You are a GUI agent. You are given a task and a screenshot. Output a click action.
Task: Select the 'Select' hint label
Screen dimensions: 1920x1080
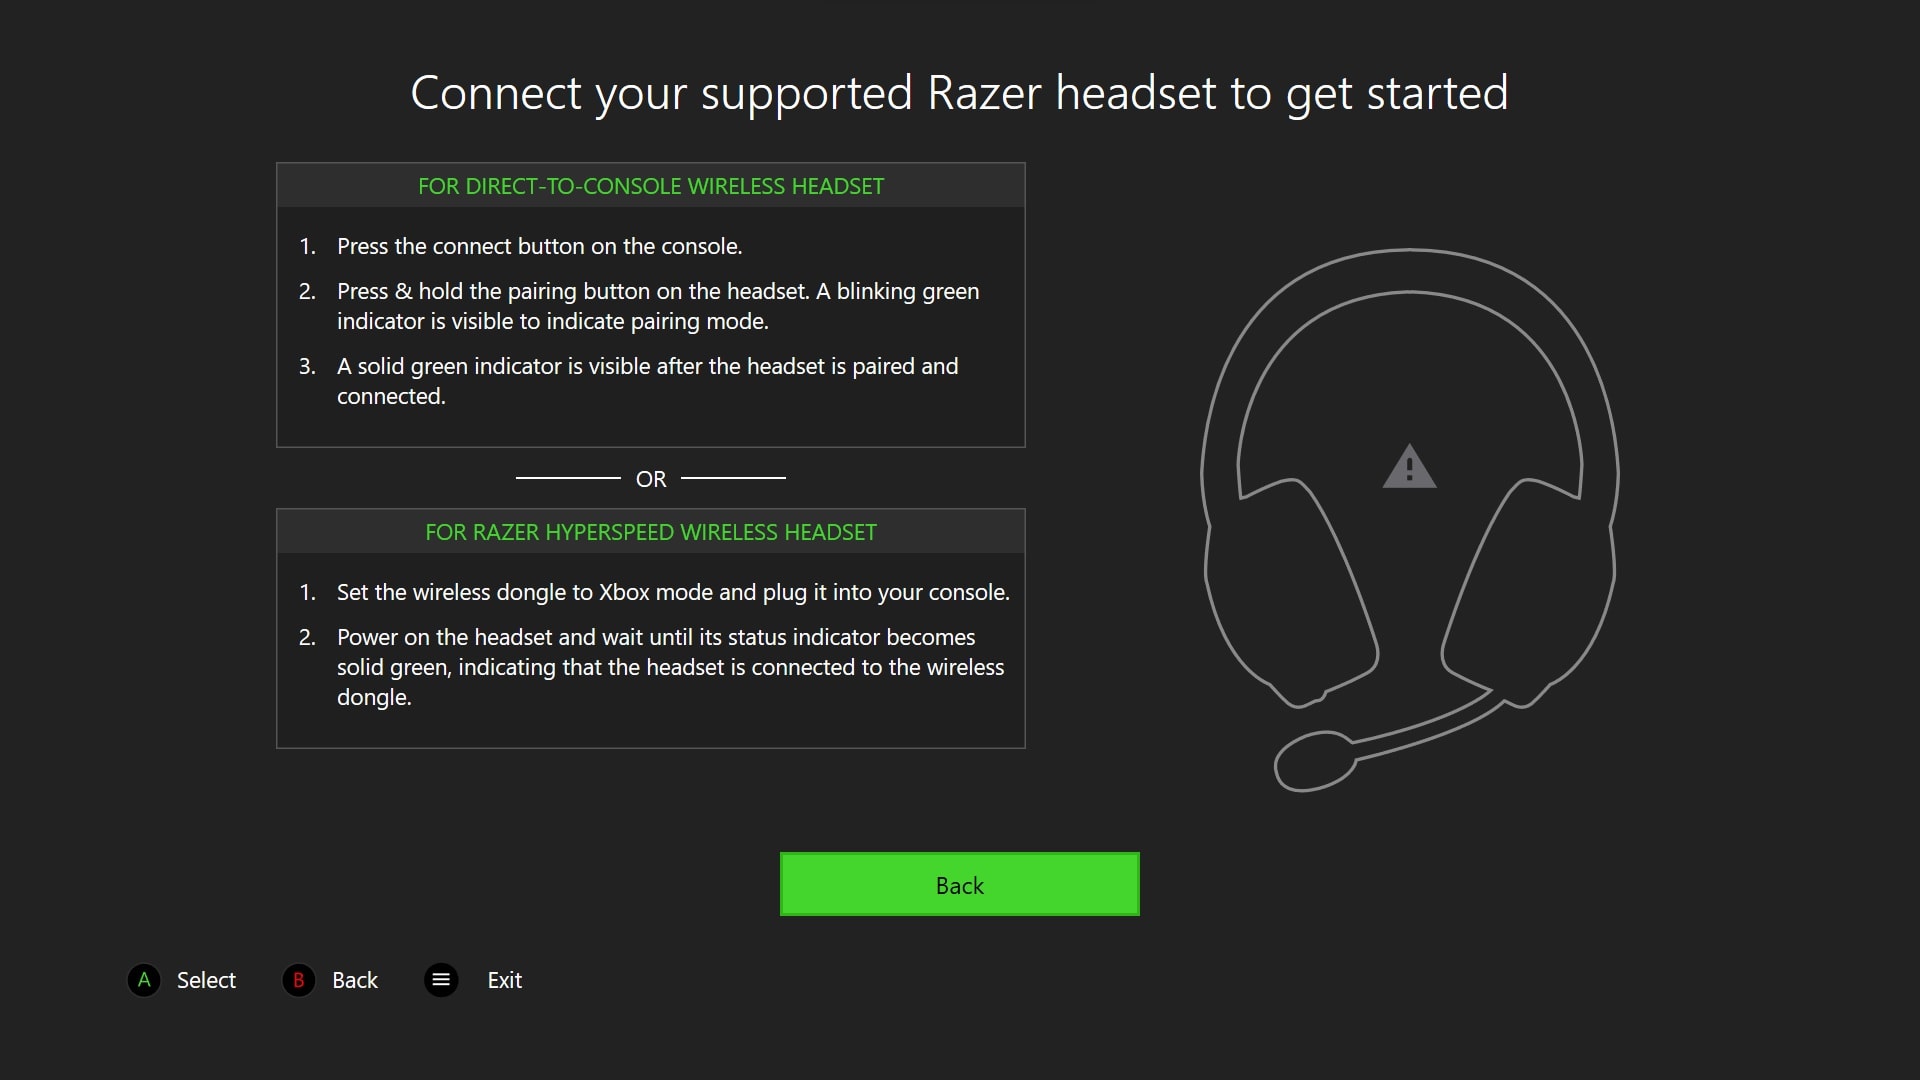tap(206, 980)
